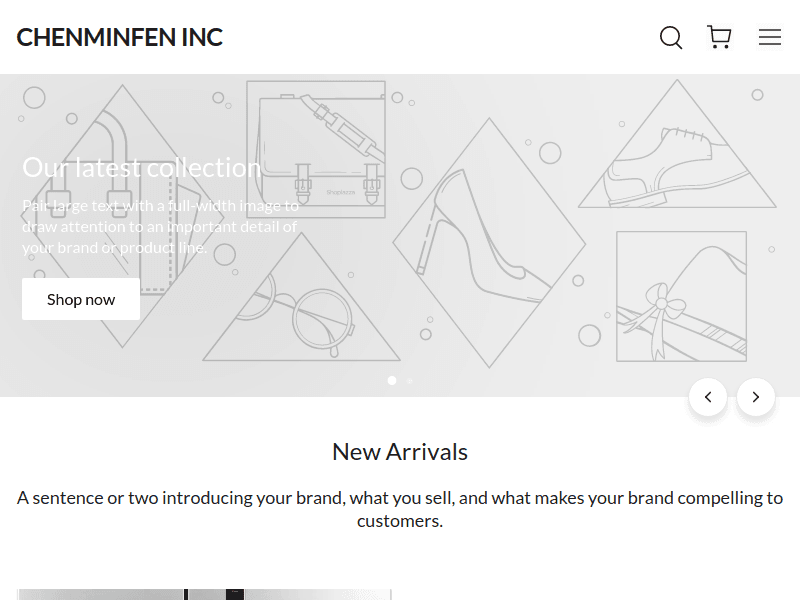
Task: Advance to the next slide arrow
Action: (x=756, y=397)
